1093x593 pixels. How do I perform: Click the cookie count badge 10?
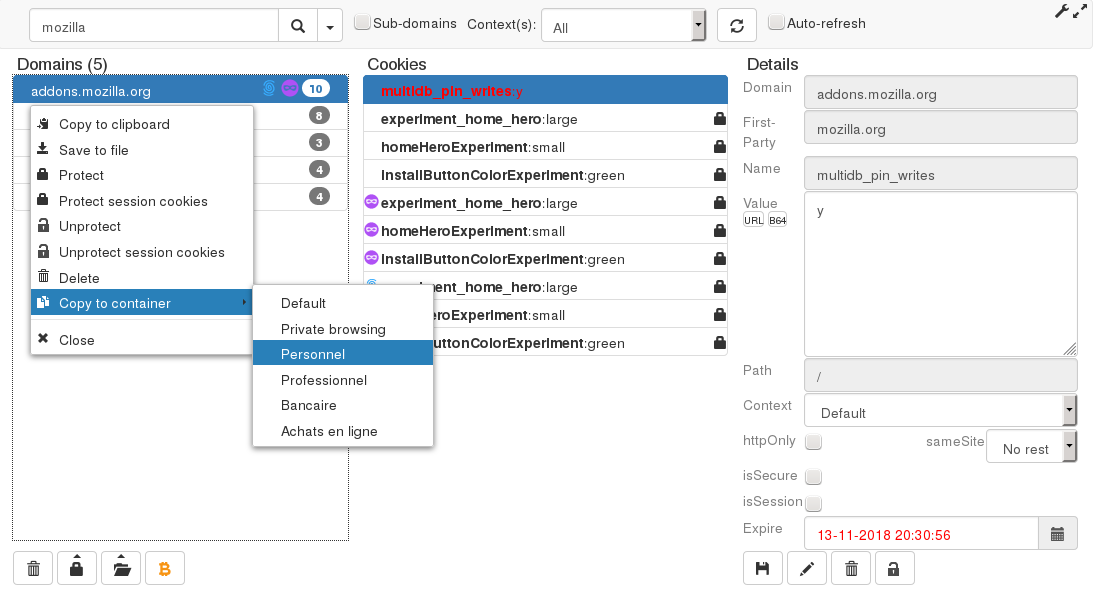click(x=316, y=88)
